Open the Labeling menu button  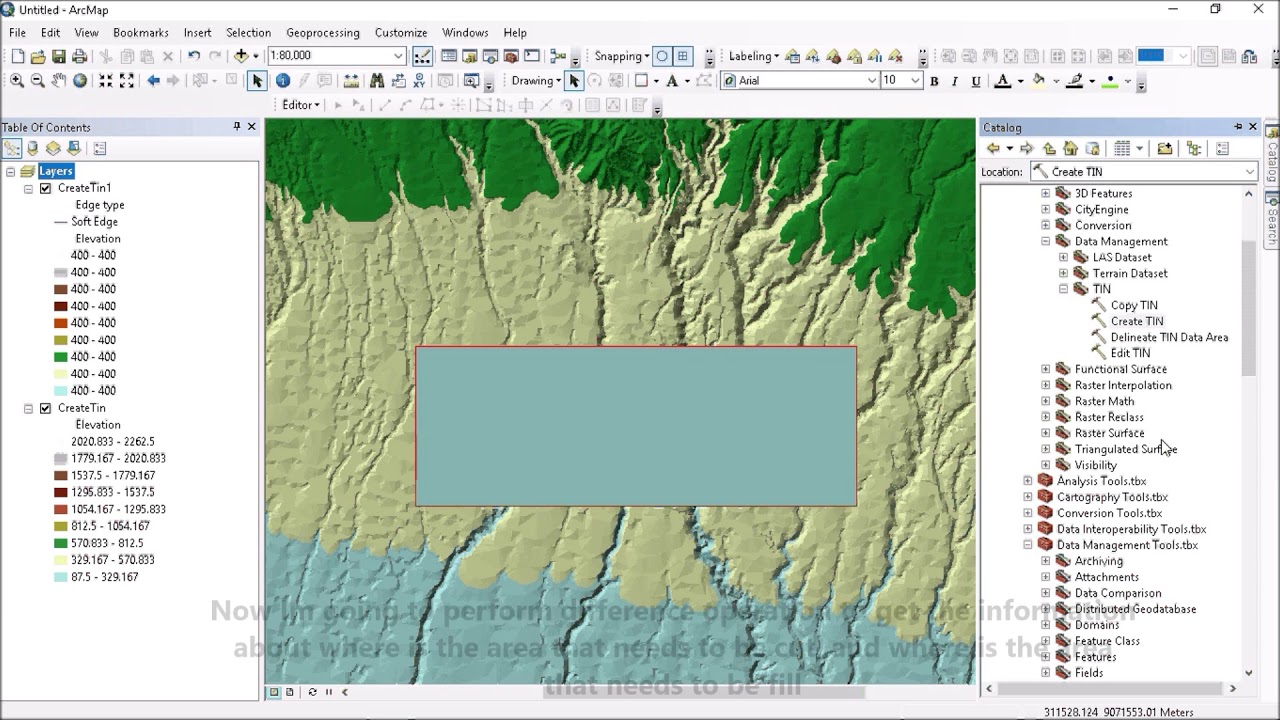[754, 56]
